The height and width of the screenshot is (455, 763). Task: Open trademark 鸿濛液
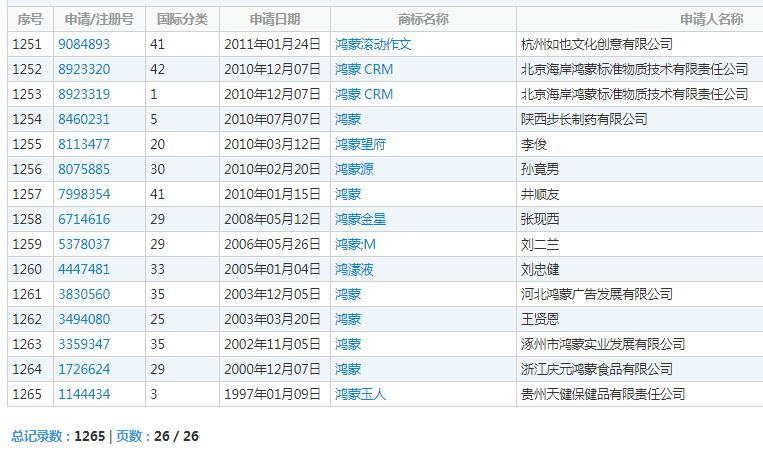[x=354, y=269]
